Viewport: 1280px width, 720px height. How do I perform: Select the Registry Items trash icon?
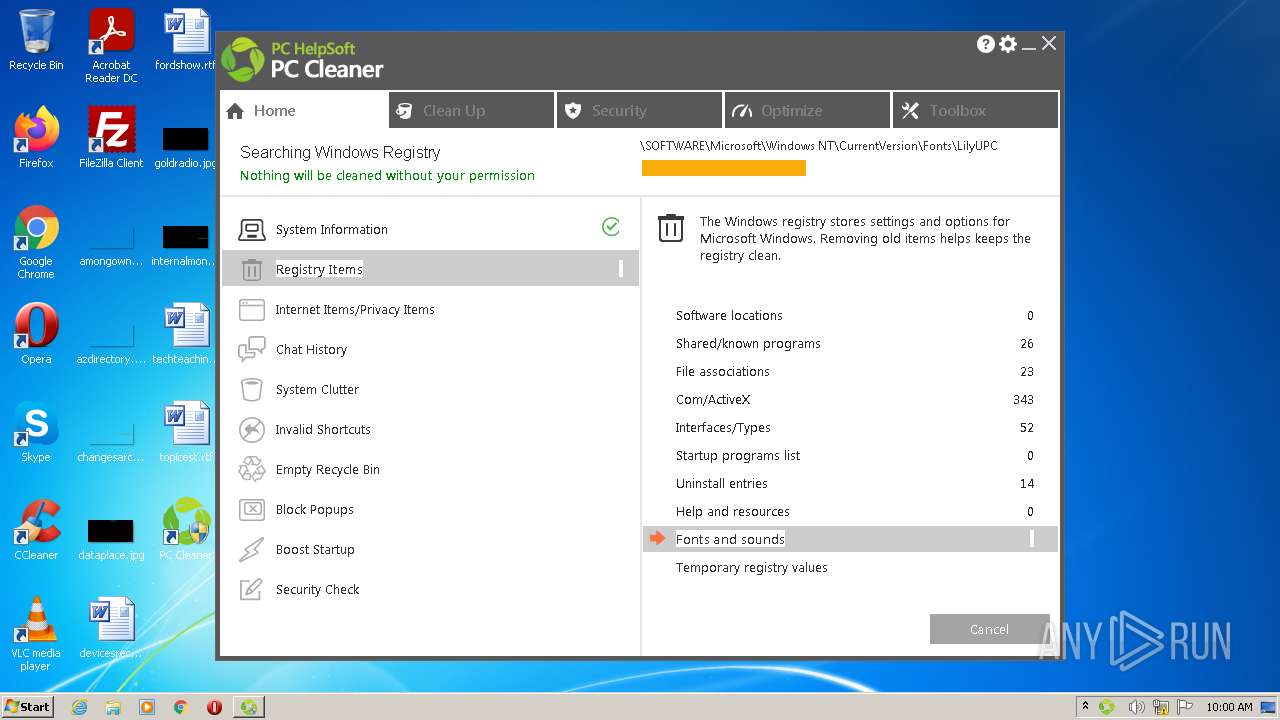pos(251,270)
